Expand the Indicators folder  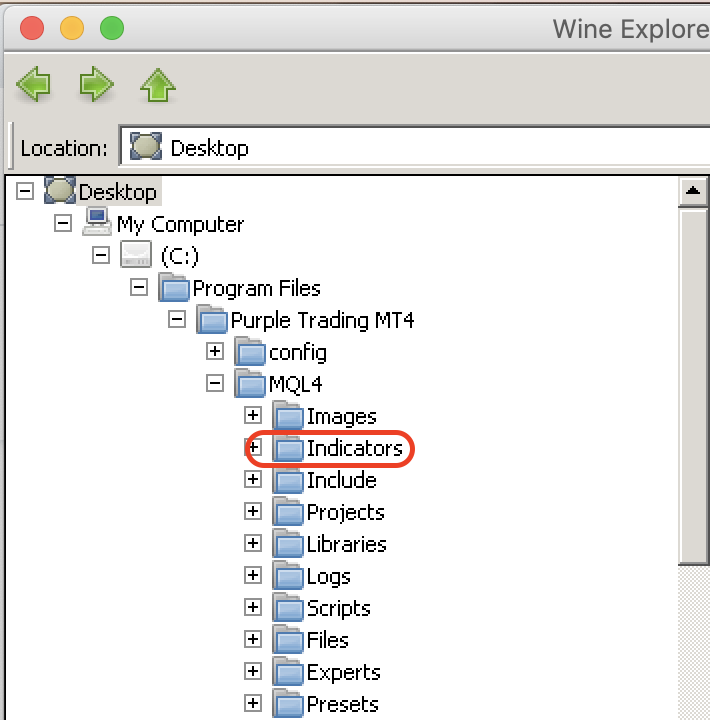(x=253, y=447)
